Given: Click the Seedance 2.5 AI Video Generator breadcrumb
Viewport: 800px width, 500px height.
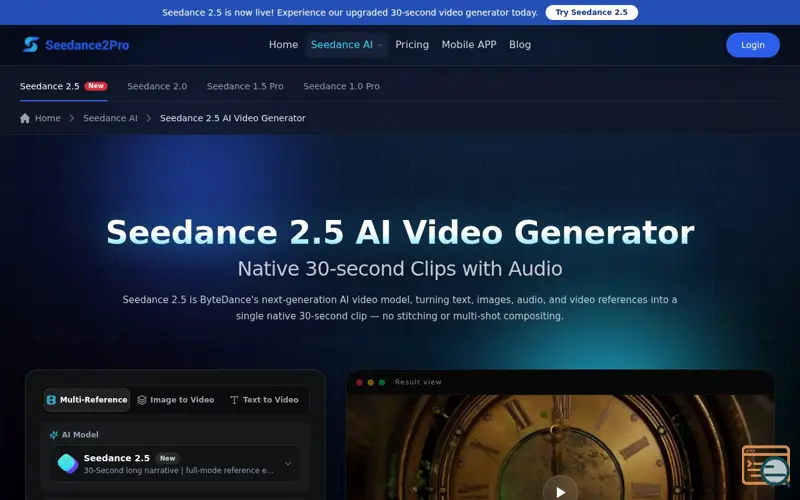Looking at the screenshot, I should (233, 118).
